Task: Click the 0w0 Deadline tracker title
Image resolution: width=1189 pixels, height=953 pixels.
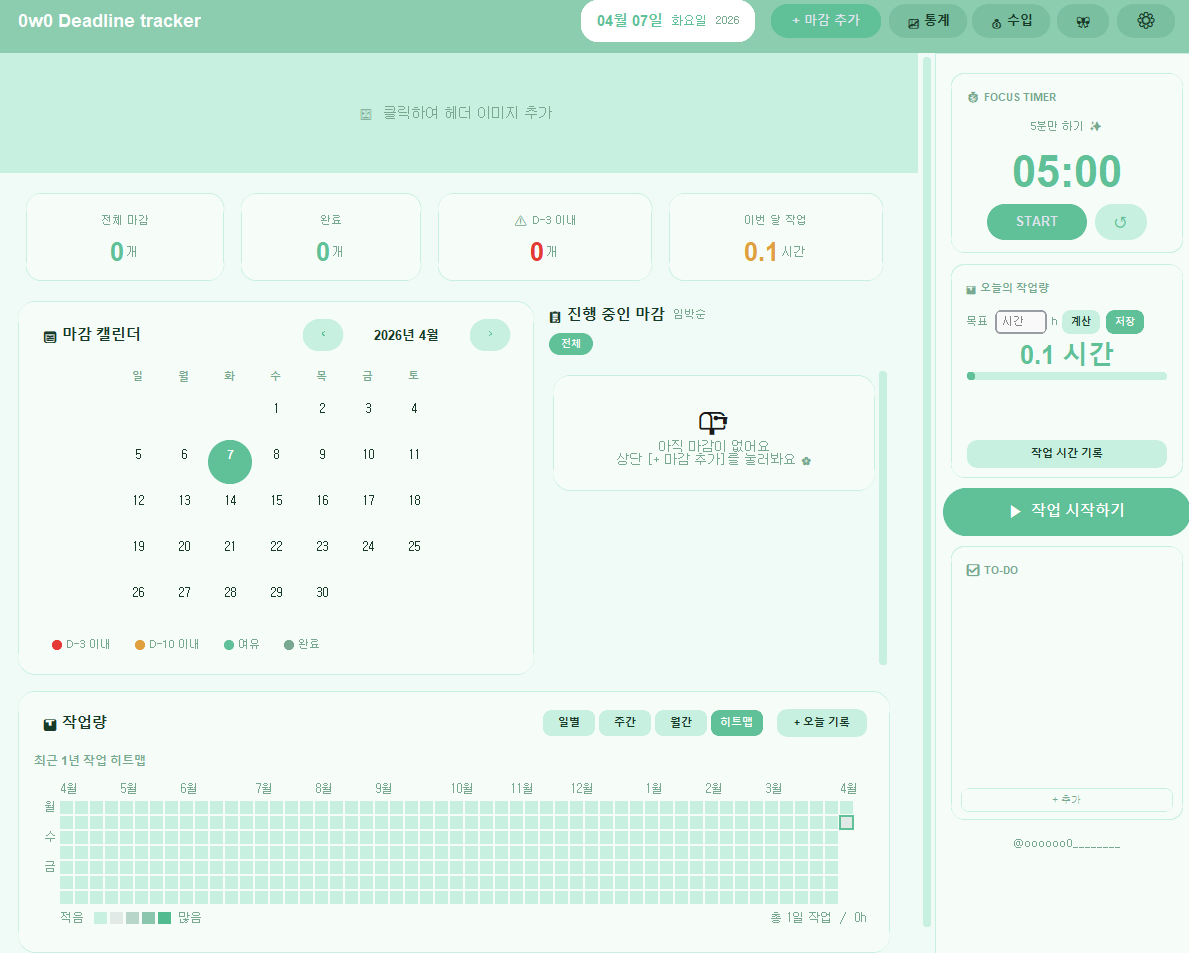Action: click(x=109, y=20)
